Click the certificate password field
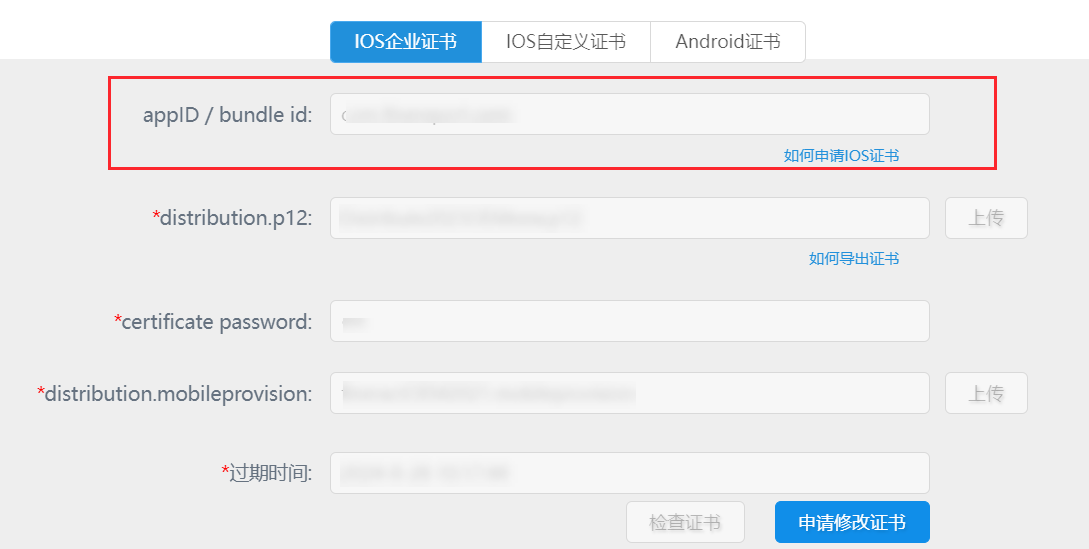Screen dimensions: 1089x549 pyautogui.click(x=629, y=321)
